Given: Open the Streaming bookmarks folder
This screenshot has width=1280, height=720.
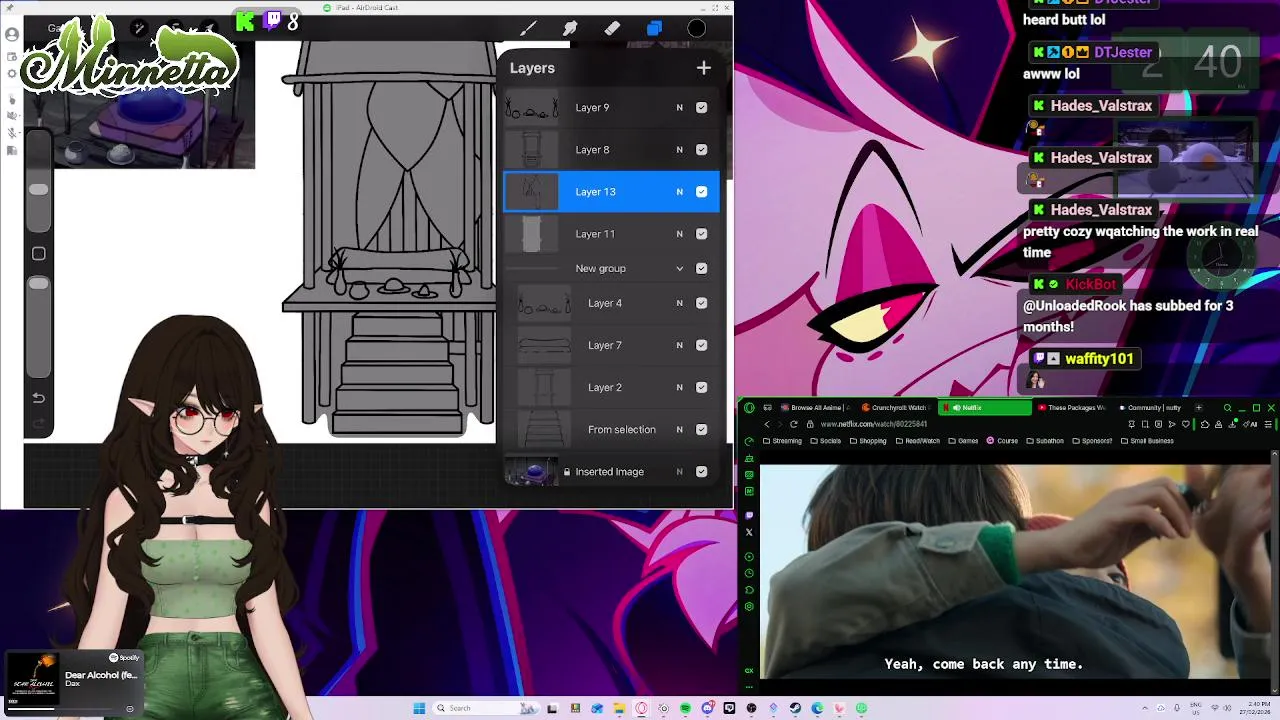Looking at the screenshot, I should 782,441.
